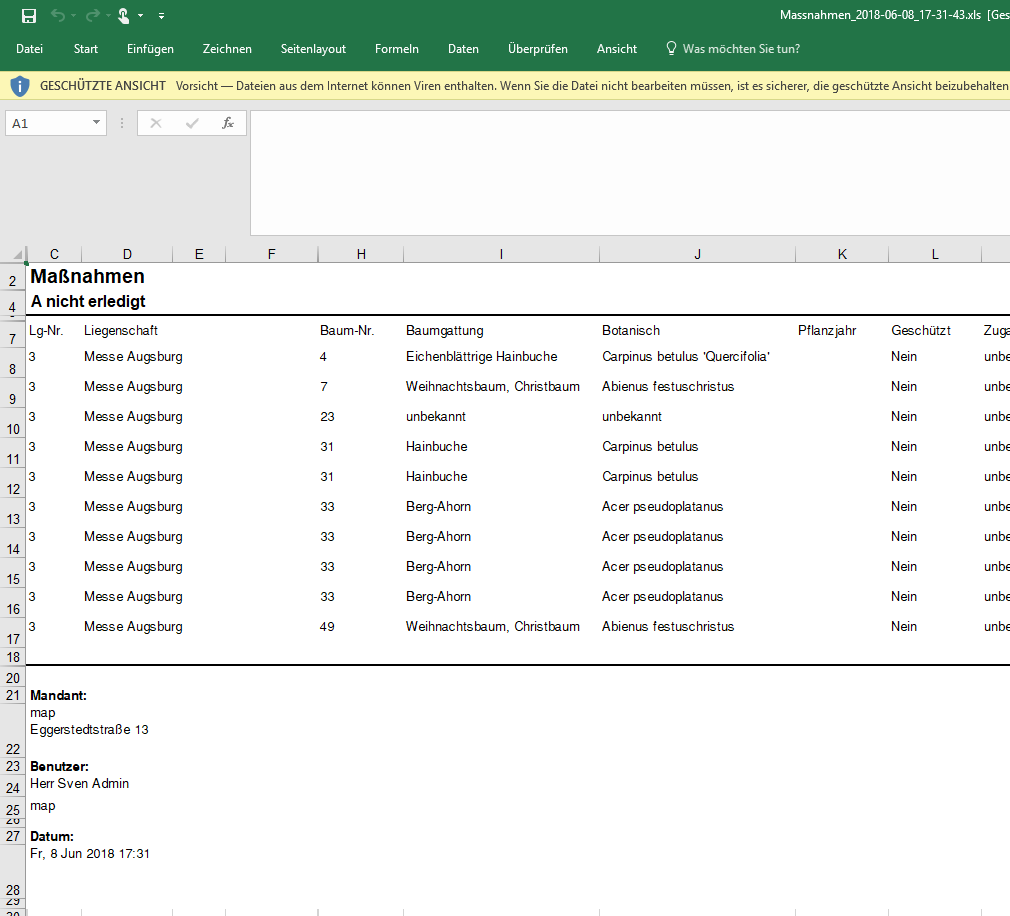Open the Customize Quick Access Toolbar dropdown

coord(162,16)
